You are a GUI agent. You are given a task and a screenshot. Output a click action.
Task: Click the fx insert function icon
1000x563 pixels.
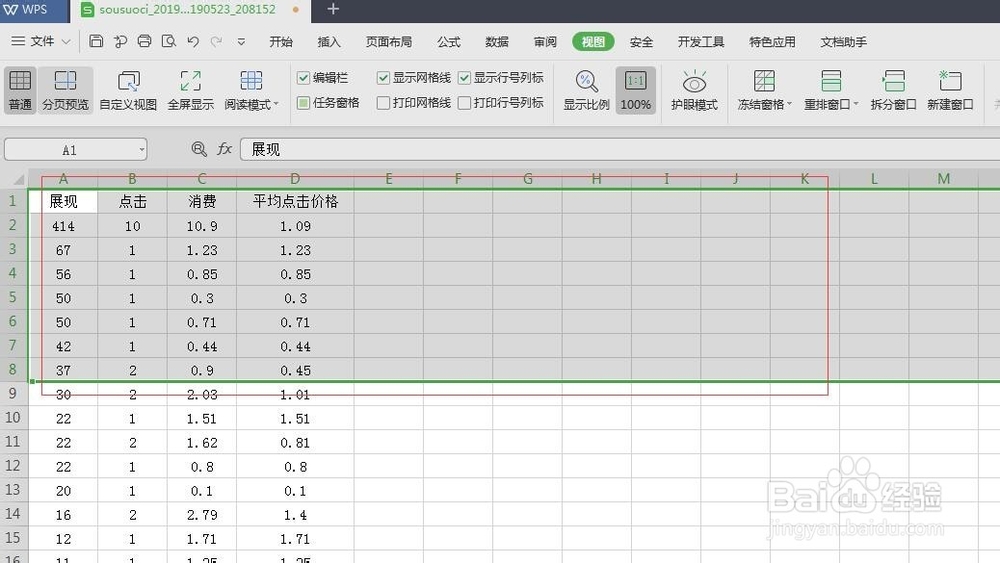pos(224,149)
